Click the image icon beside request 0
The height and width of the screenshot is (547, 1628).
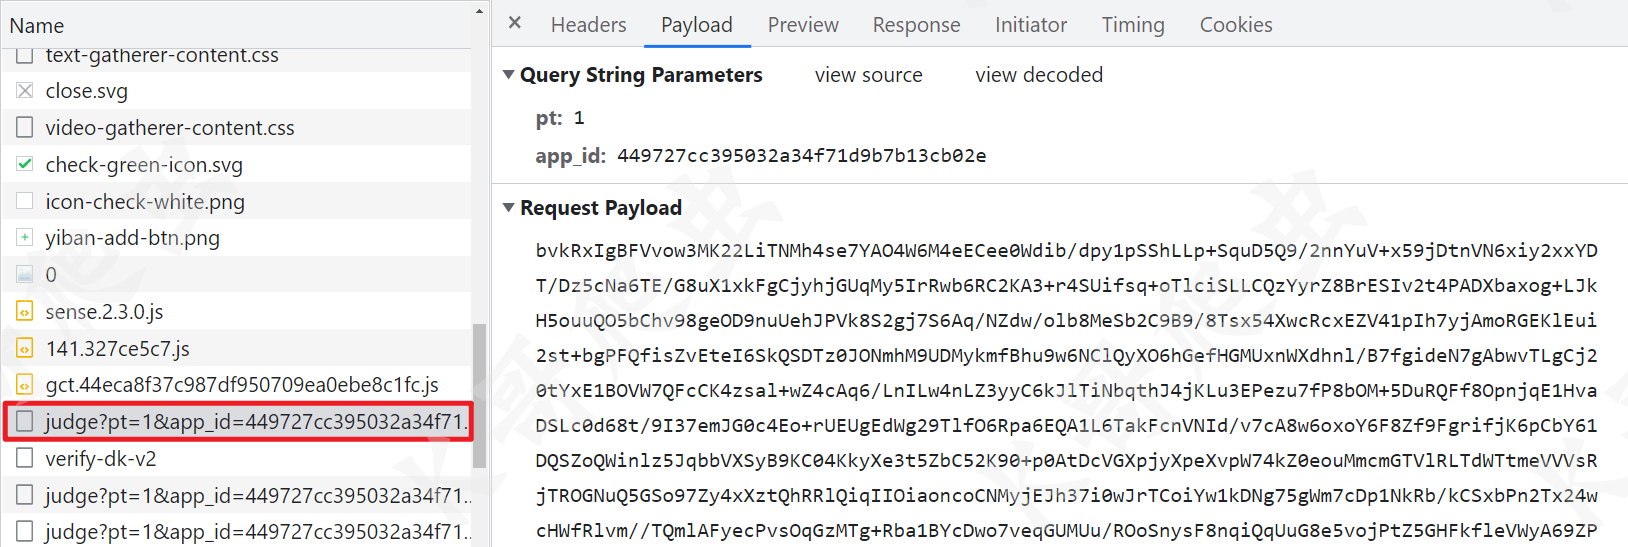25,274
